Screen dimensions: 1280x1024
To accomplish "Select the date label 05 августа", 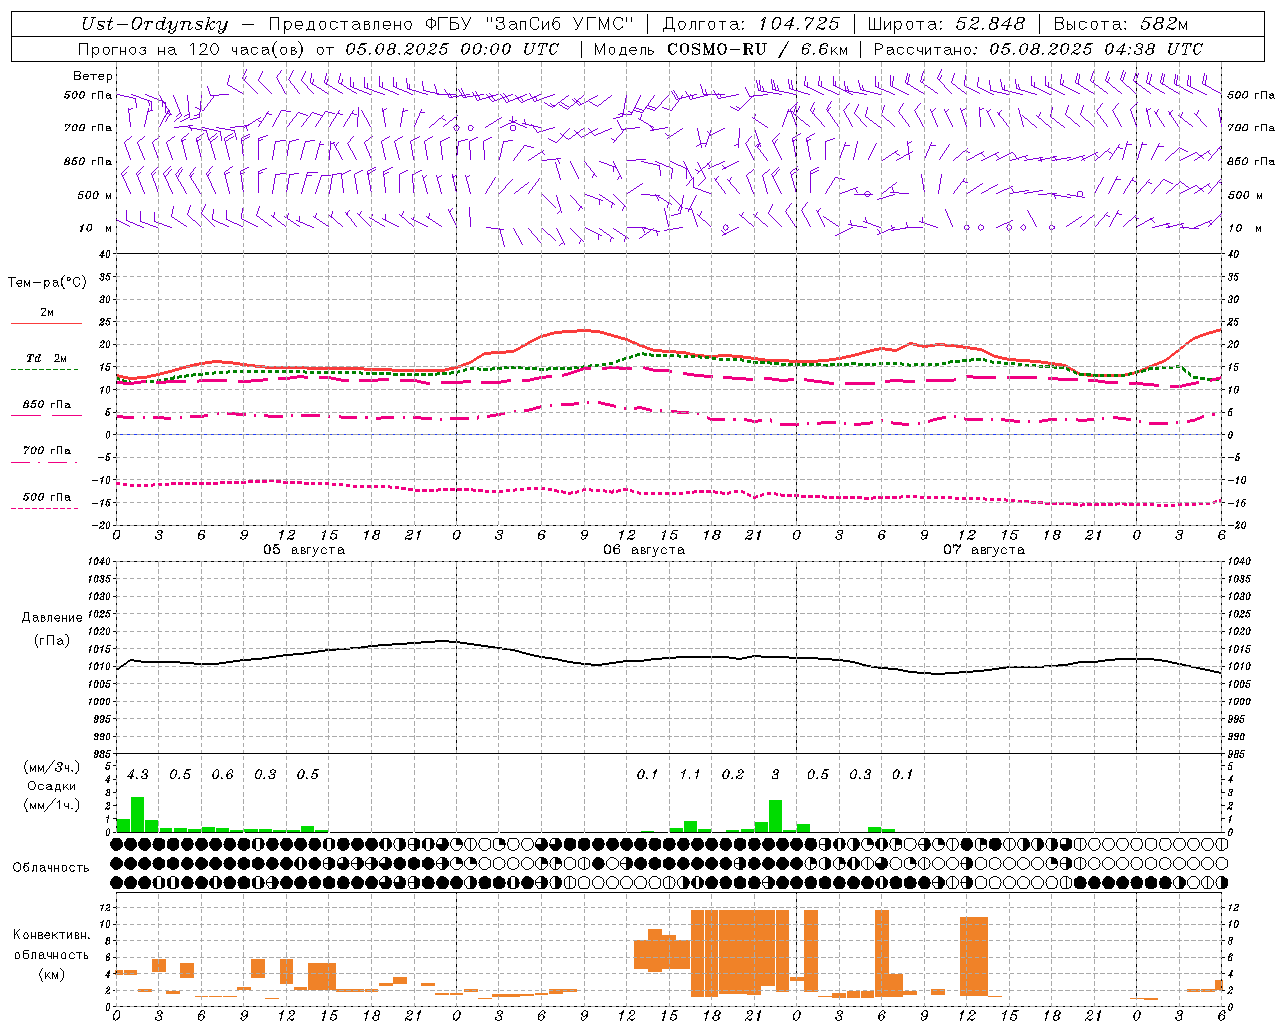I will [x=304, y=550].
